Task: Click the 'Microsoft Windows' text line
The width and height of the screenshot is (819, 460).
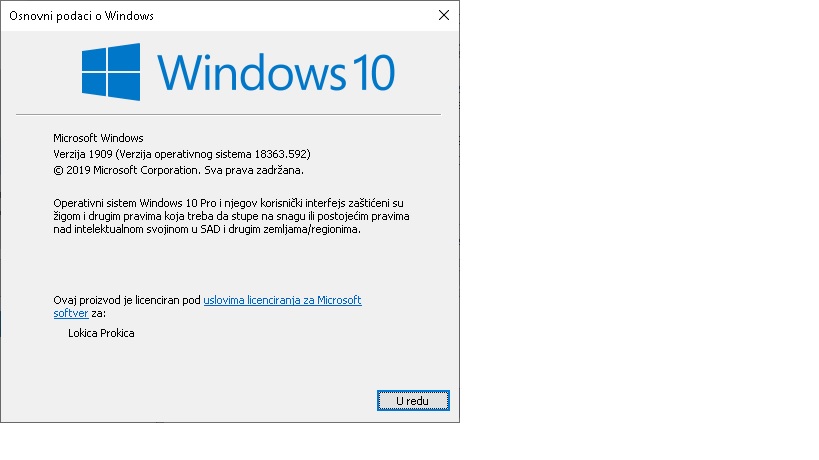Action: 98,138
